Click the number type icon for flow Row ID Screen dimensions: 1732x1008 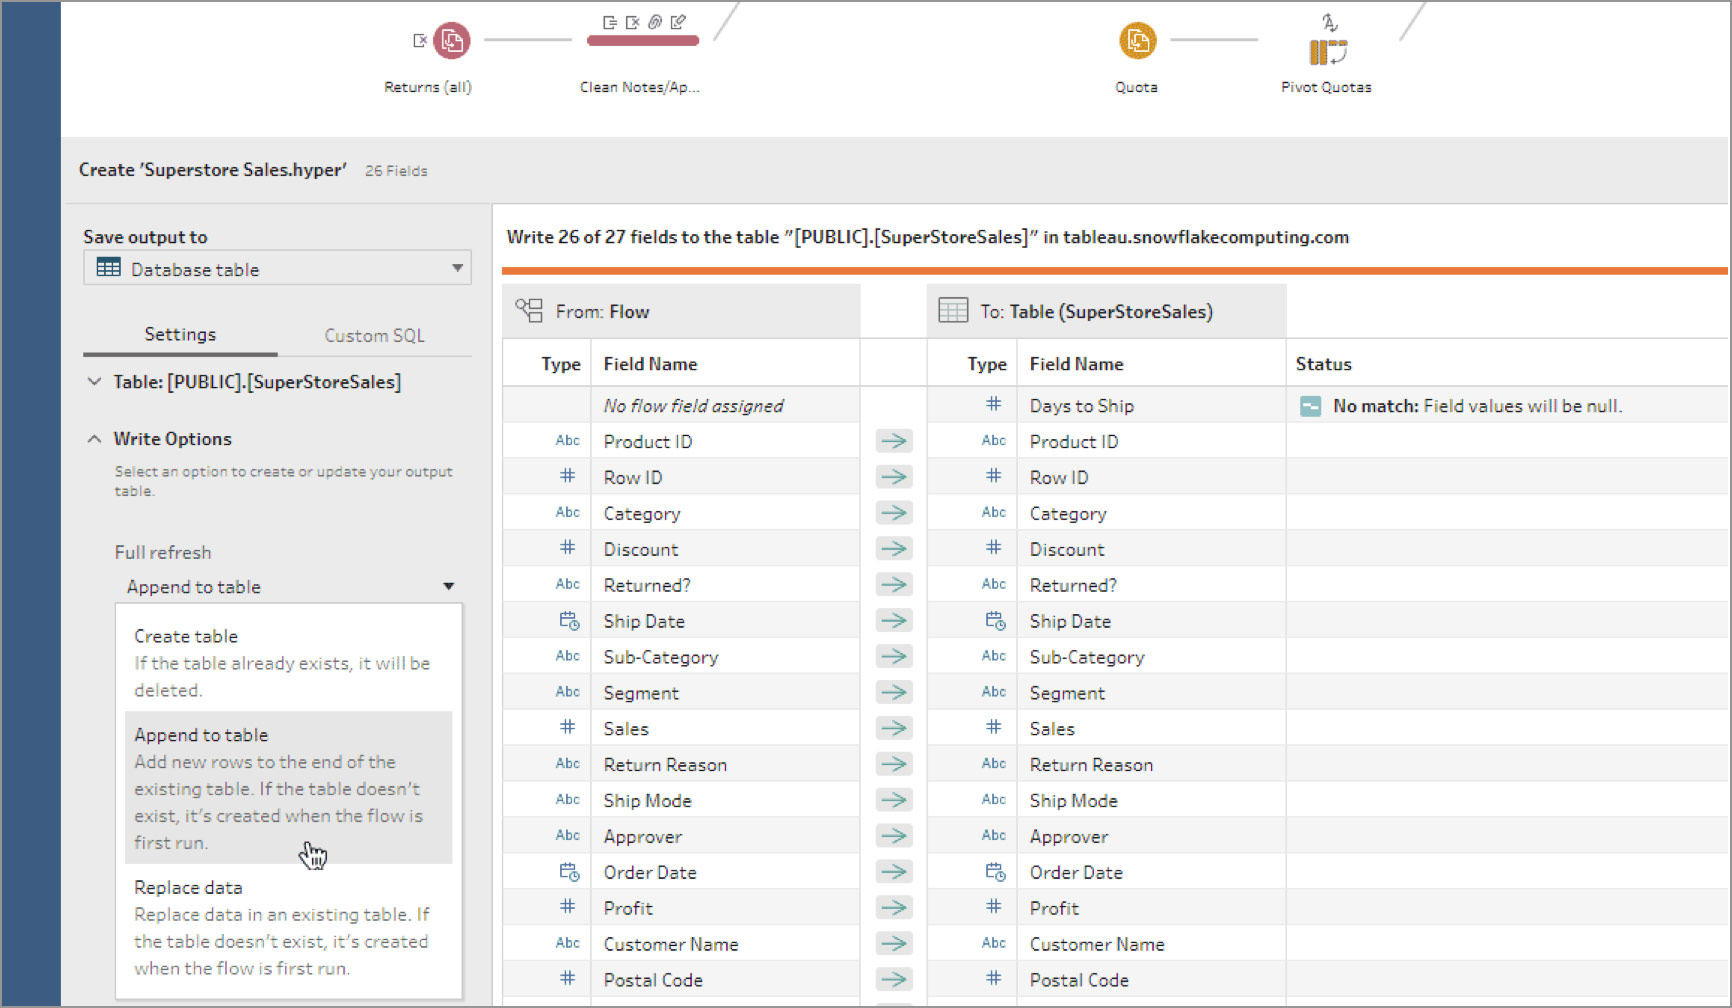[x=567, y=476]
